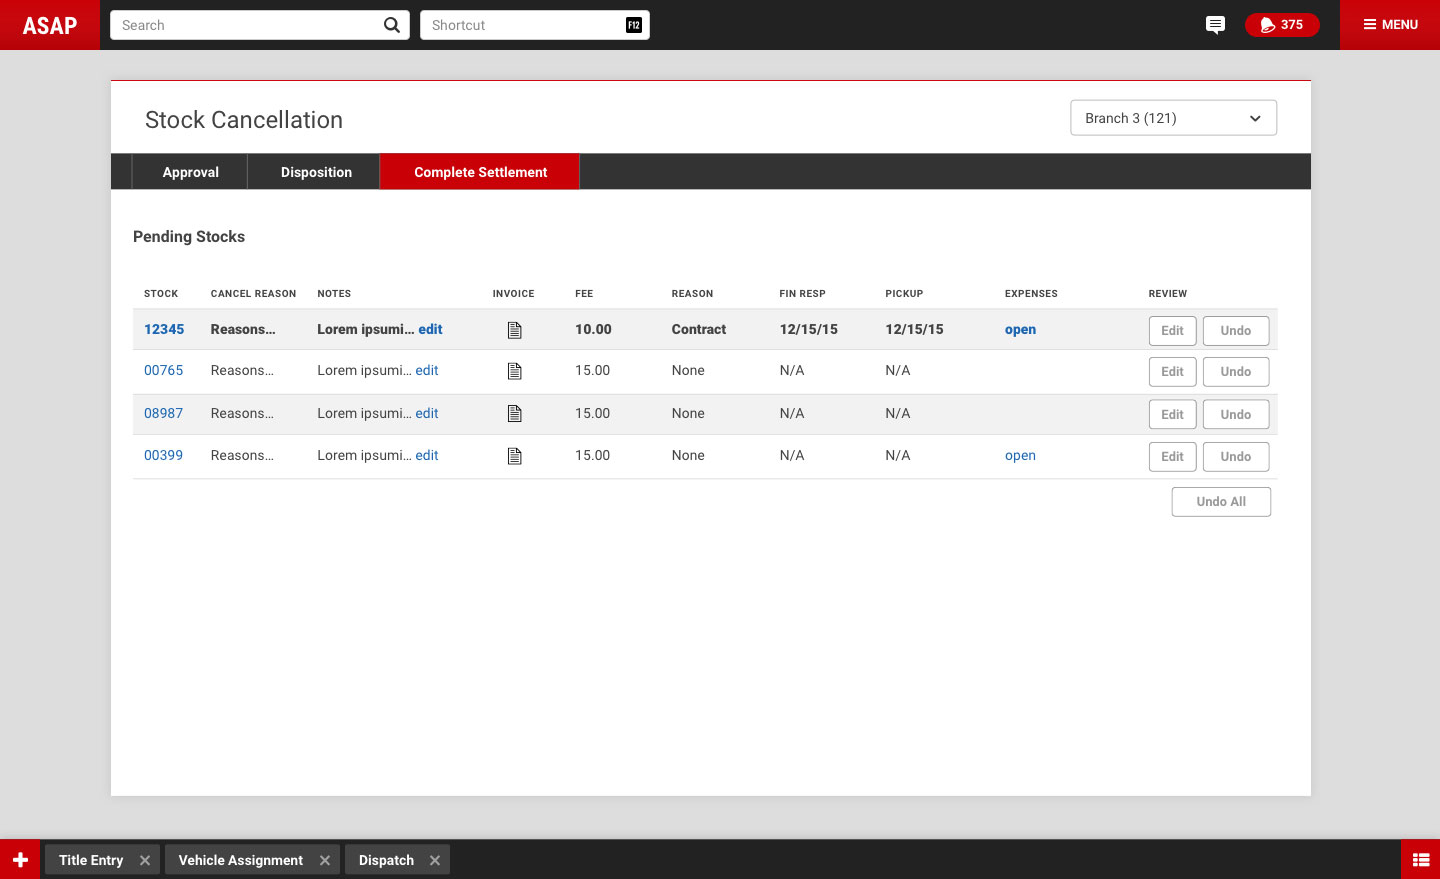Open invoice document for stock 00765
Viewport: 1440px width, 879px height.
coord(515,371)
